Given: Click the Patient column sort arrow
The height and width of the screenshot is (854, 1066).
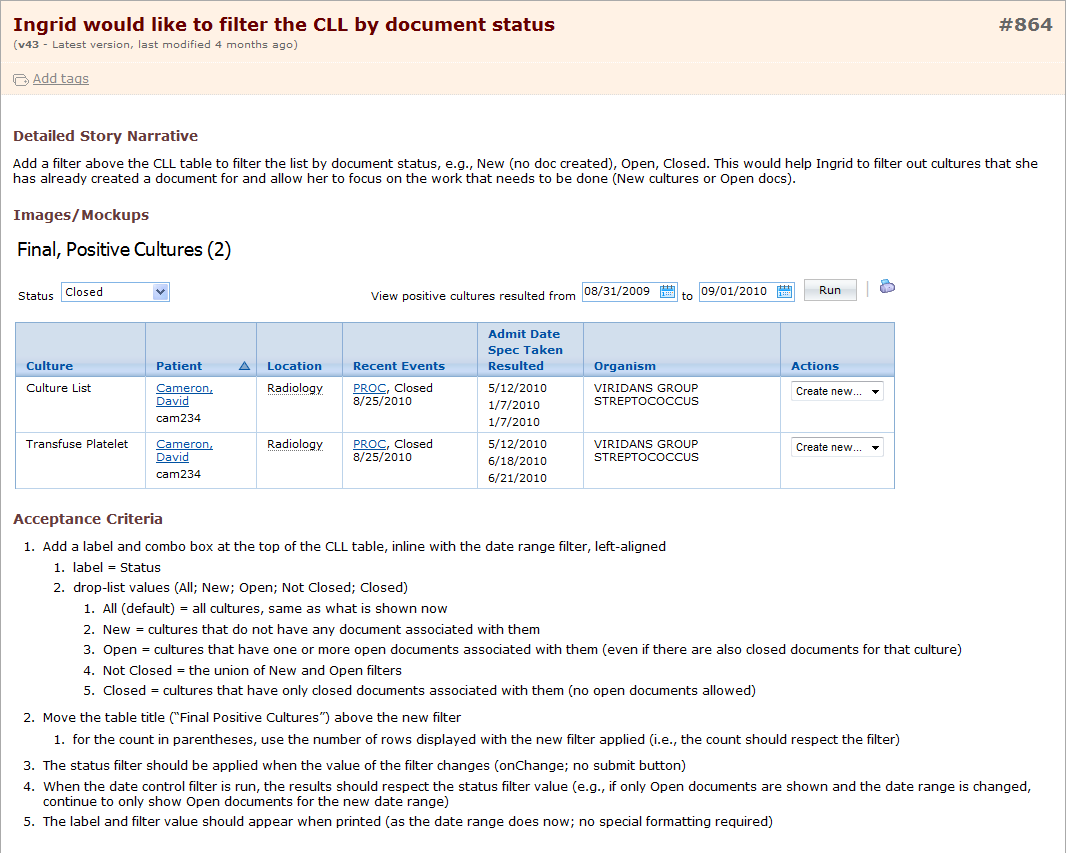Looking at the screenshot, I should (x=244, y=366).
